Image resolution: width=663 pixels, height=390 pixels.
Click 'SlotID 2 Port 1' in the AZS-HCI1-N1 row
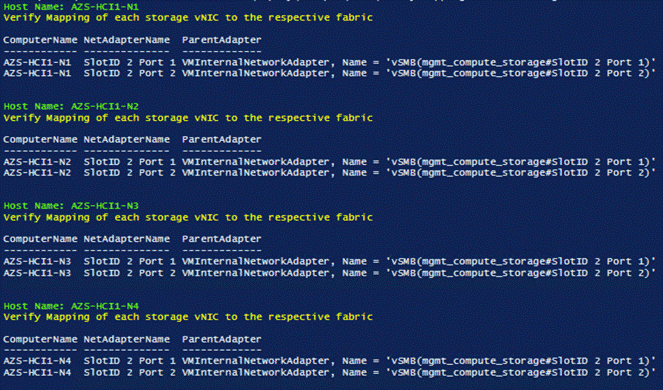click(129, 63)
